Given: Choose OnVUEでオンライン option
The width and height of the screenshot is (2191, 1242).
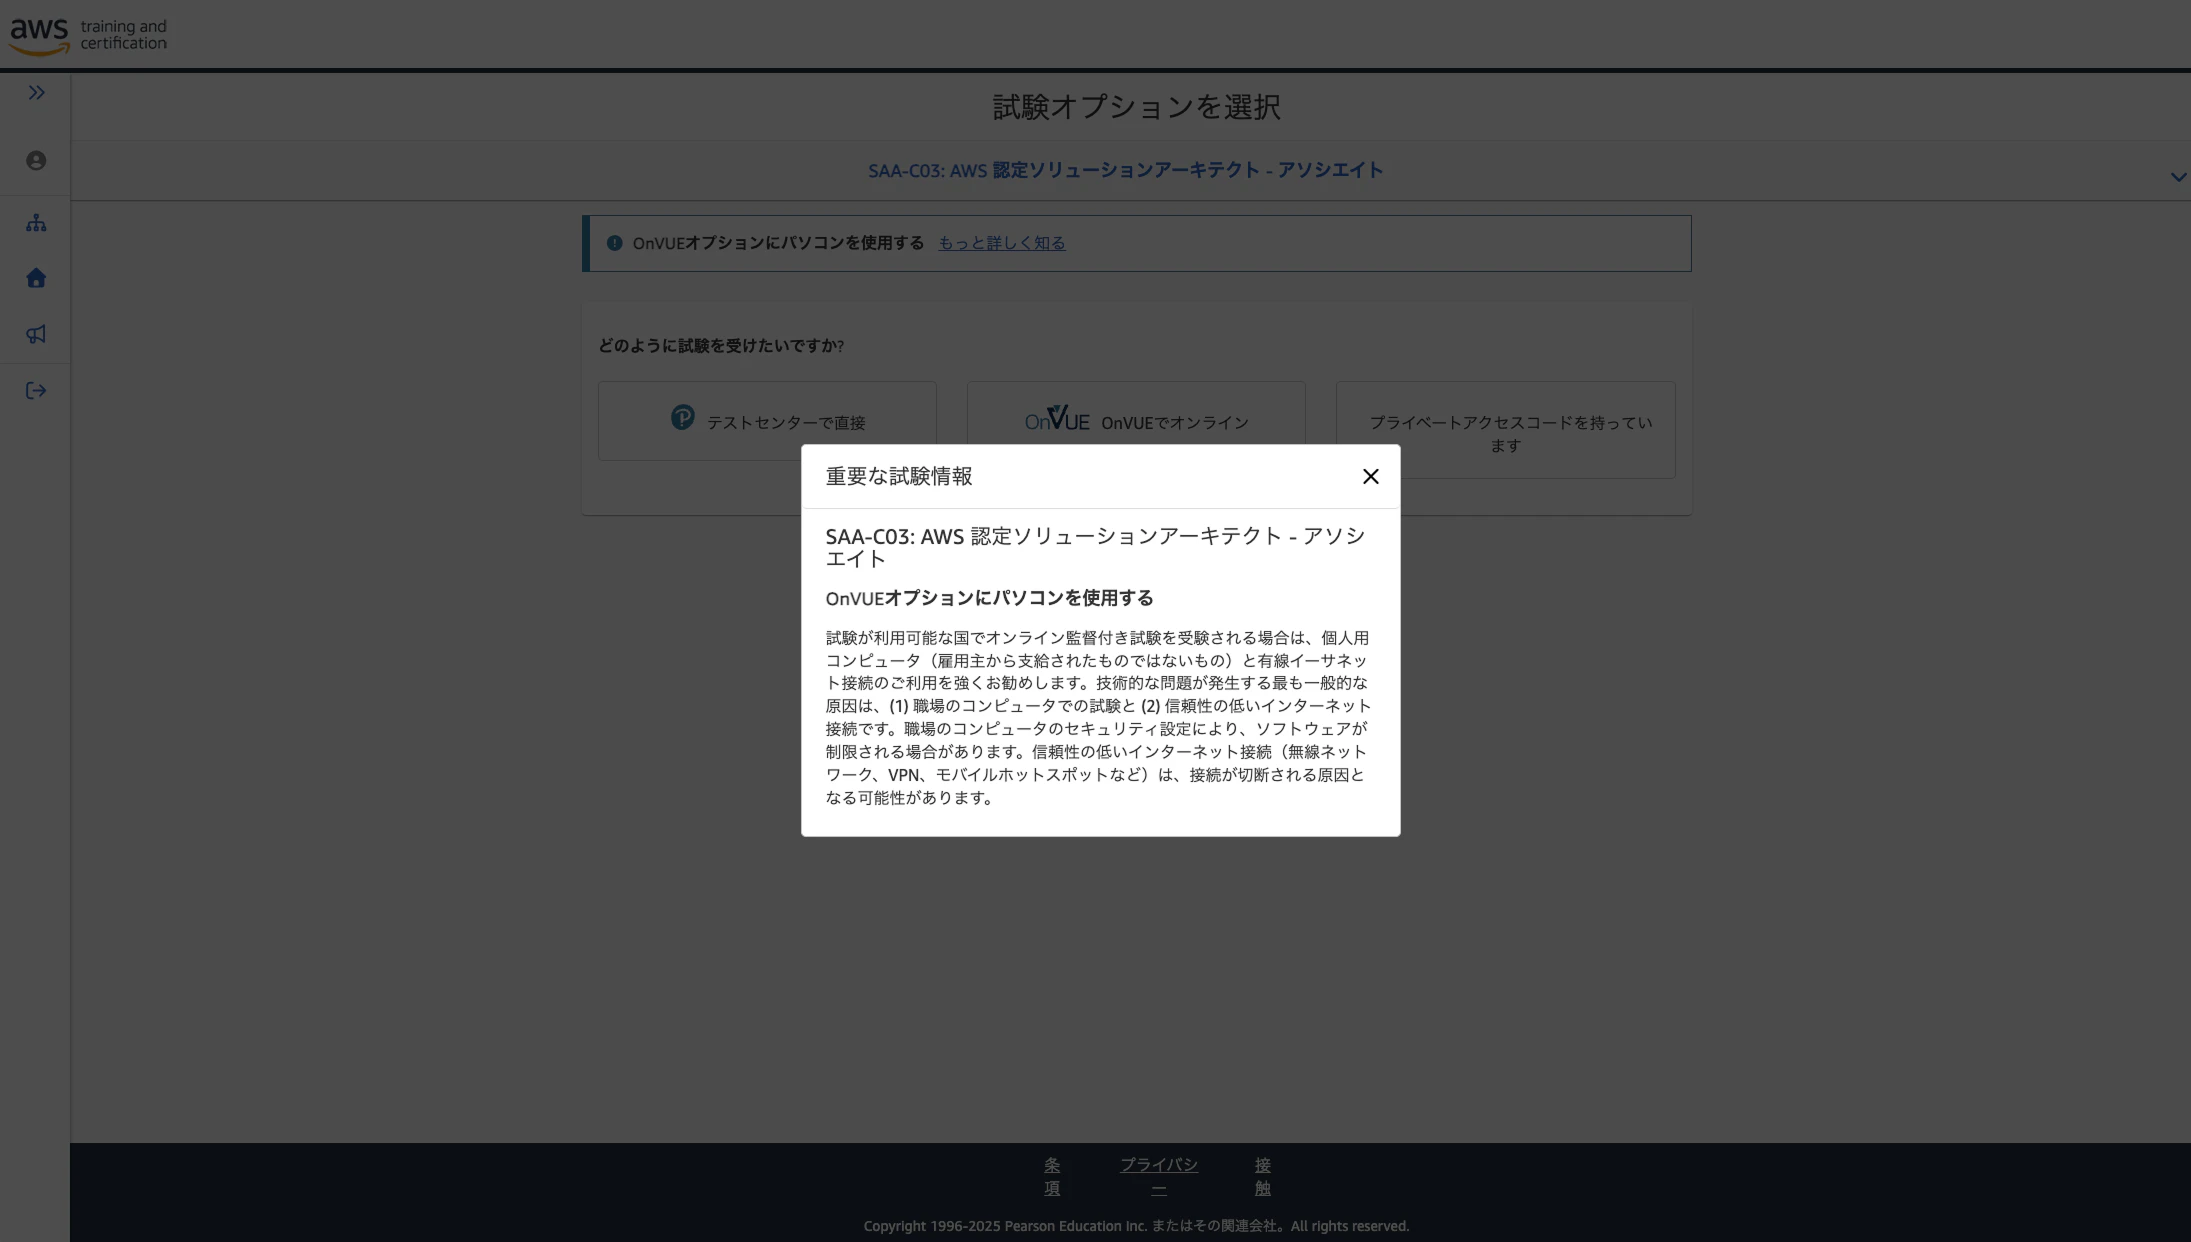Looking at the screenshot, I should point(1136,421).
